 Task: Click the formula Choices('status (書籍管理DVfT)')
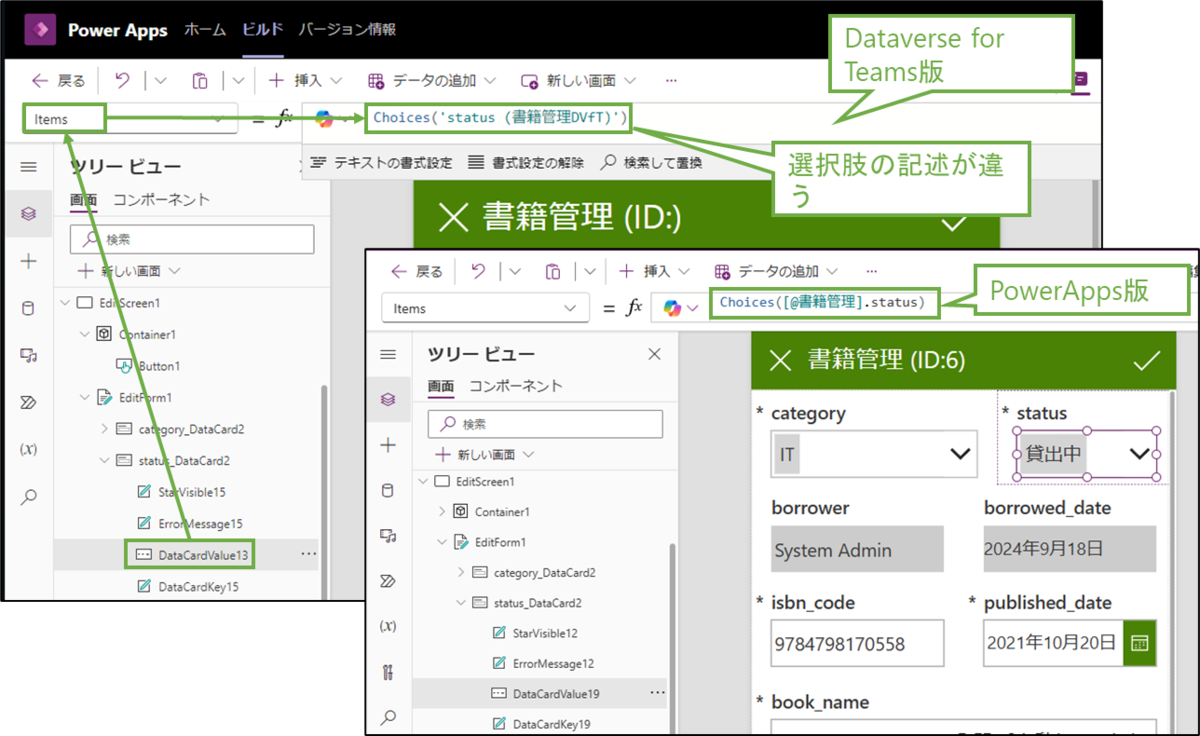click(501, 118)
